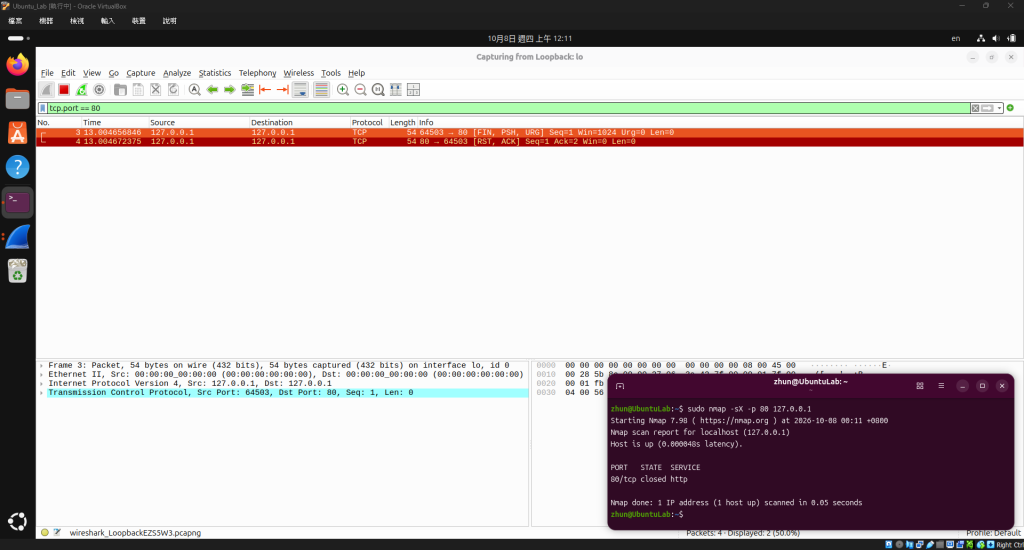Add a display filter button with plus

(x=1010, y=108)
